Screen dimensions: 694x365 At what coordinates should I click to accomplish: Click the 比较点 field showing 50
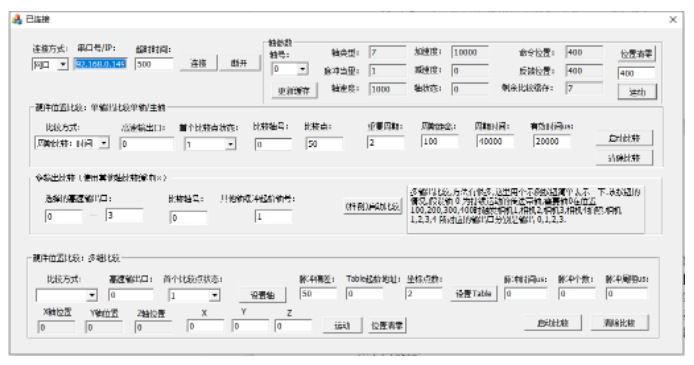324,144
